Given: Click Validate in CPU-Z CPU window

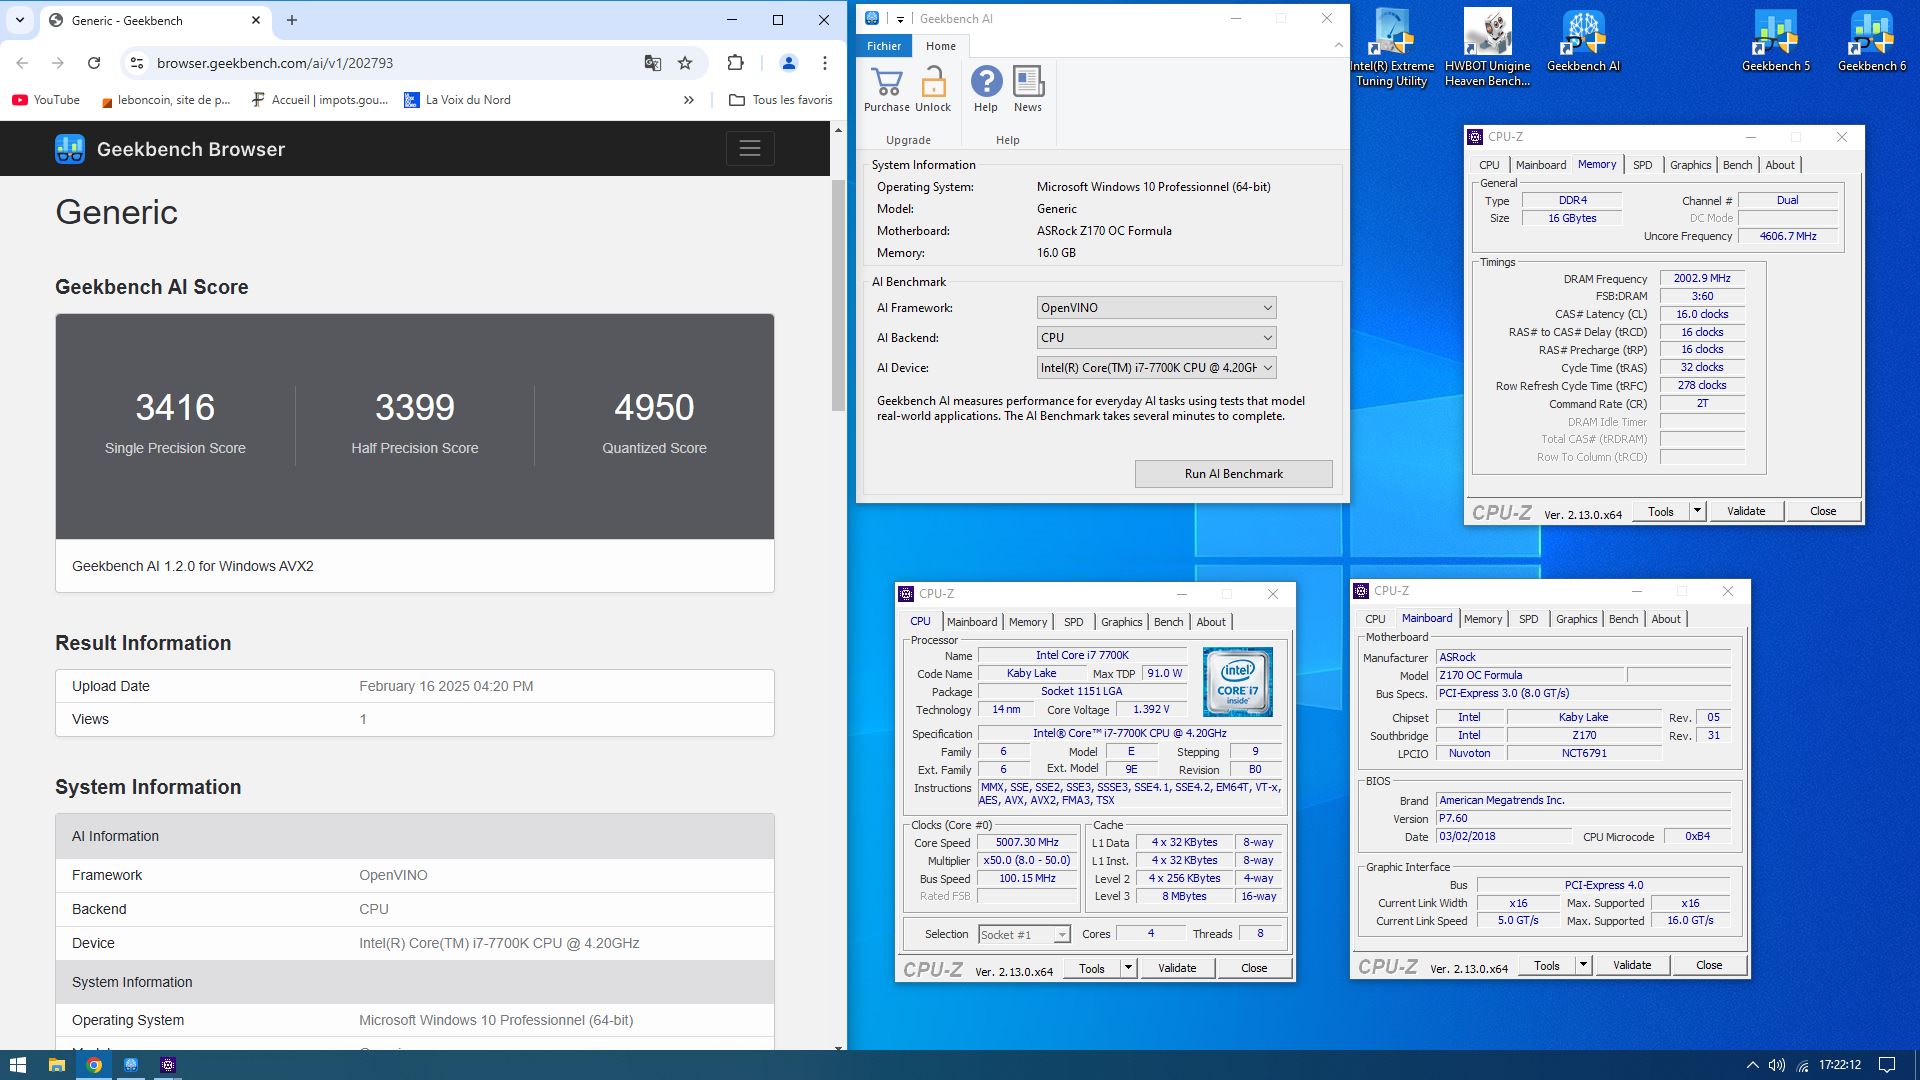Looking at the screenshot, I should pyautogui.click(x=1176, y=968).
